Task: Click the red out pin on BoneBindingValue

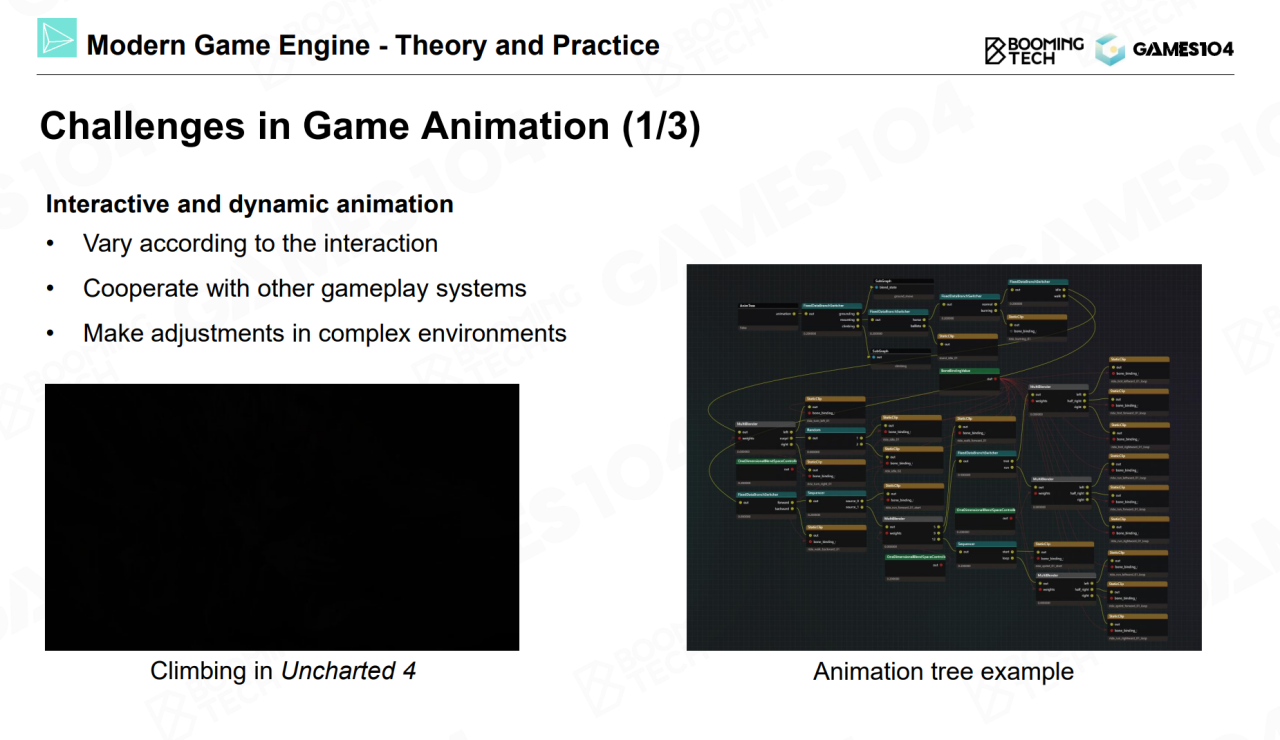Action: click(995, 379)
